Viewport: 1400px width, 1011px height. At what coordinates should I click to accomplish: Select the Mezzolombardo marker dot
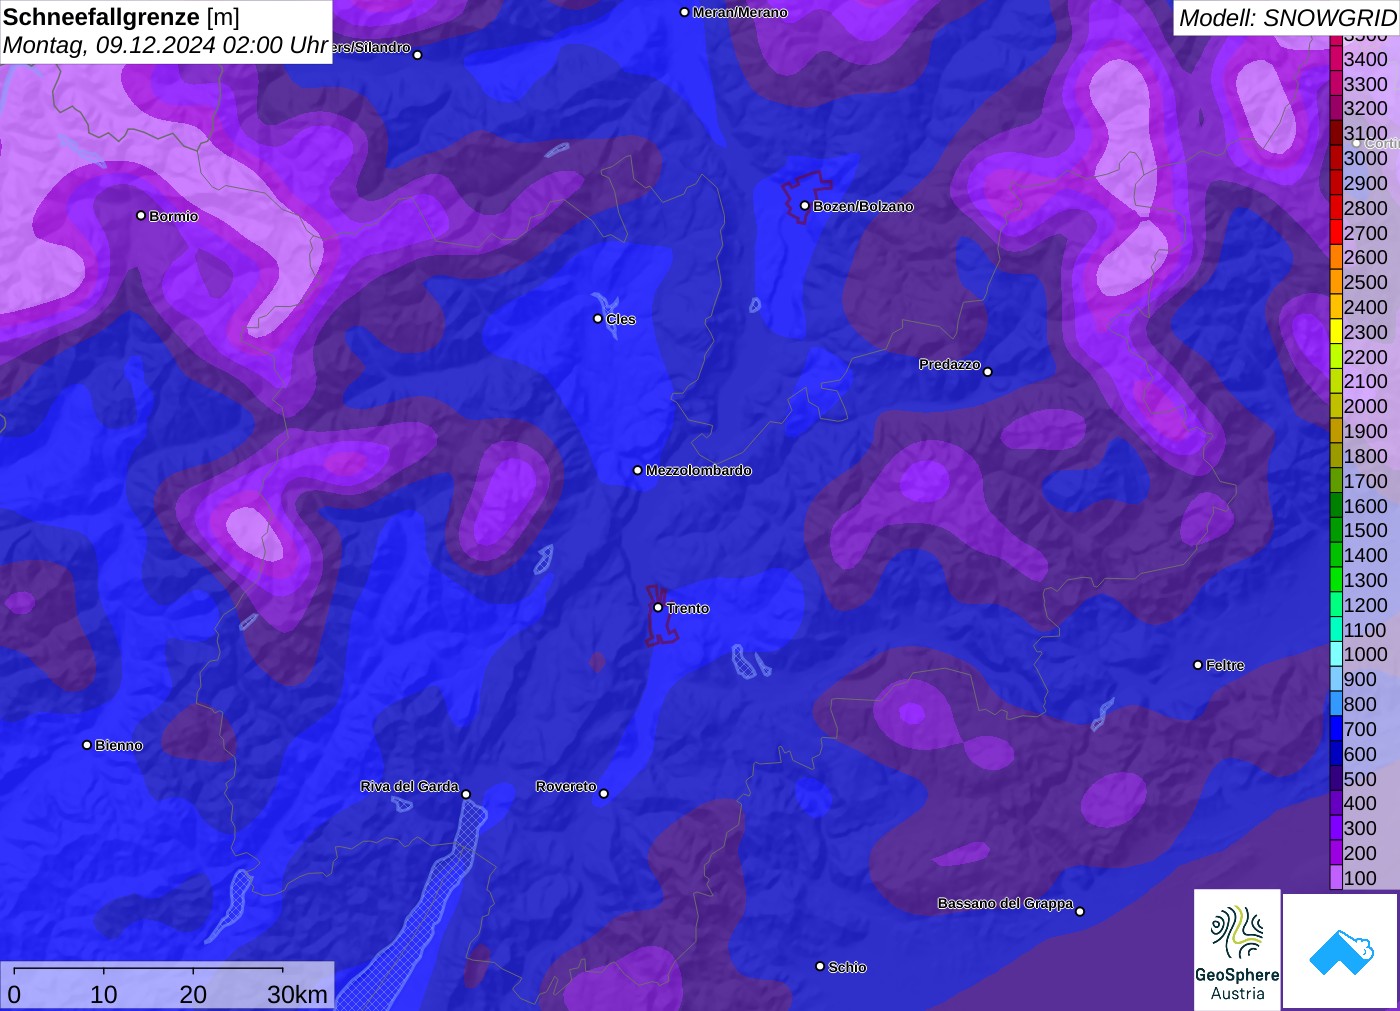coord(638,470)
